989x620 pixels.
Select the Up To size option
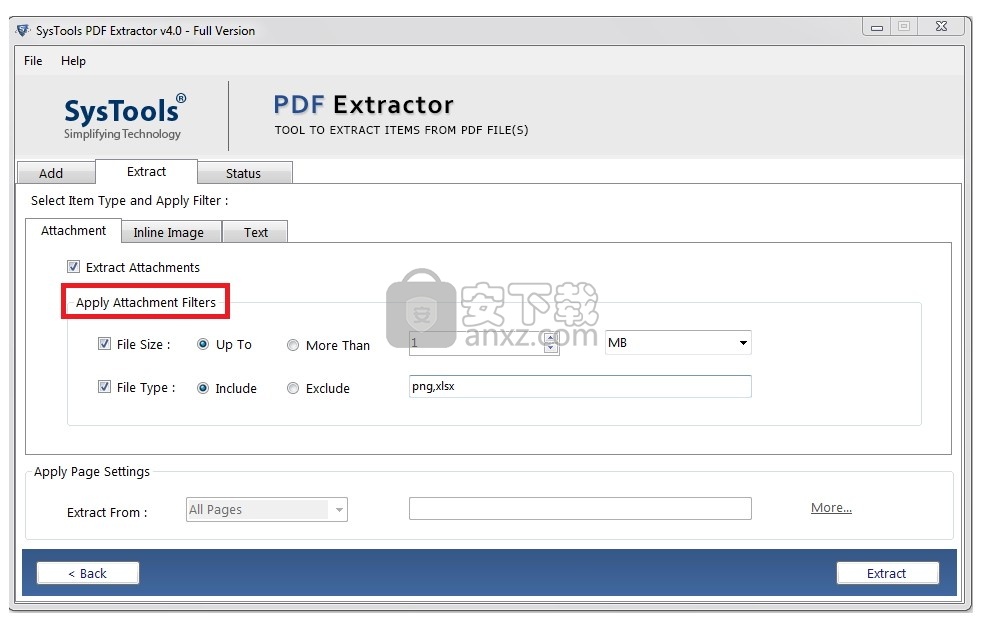(203, 344)
